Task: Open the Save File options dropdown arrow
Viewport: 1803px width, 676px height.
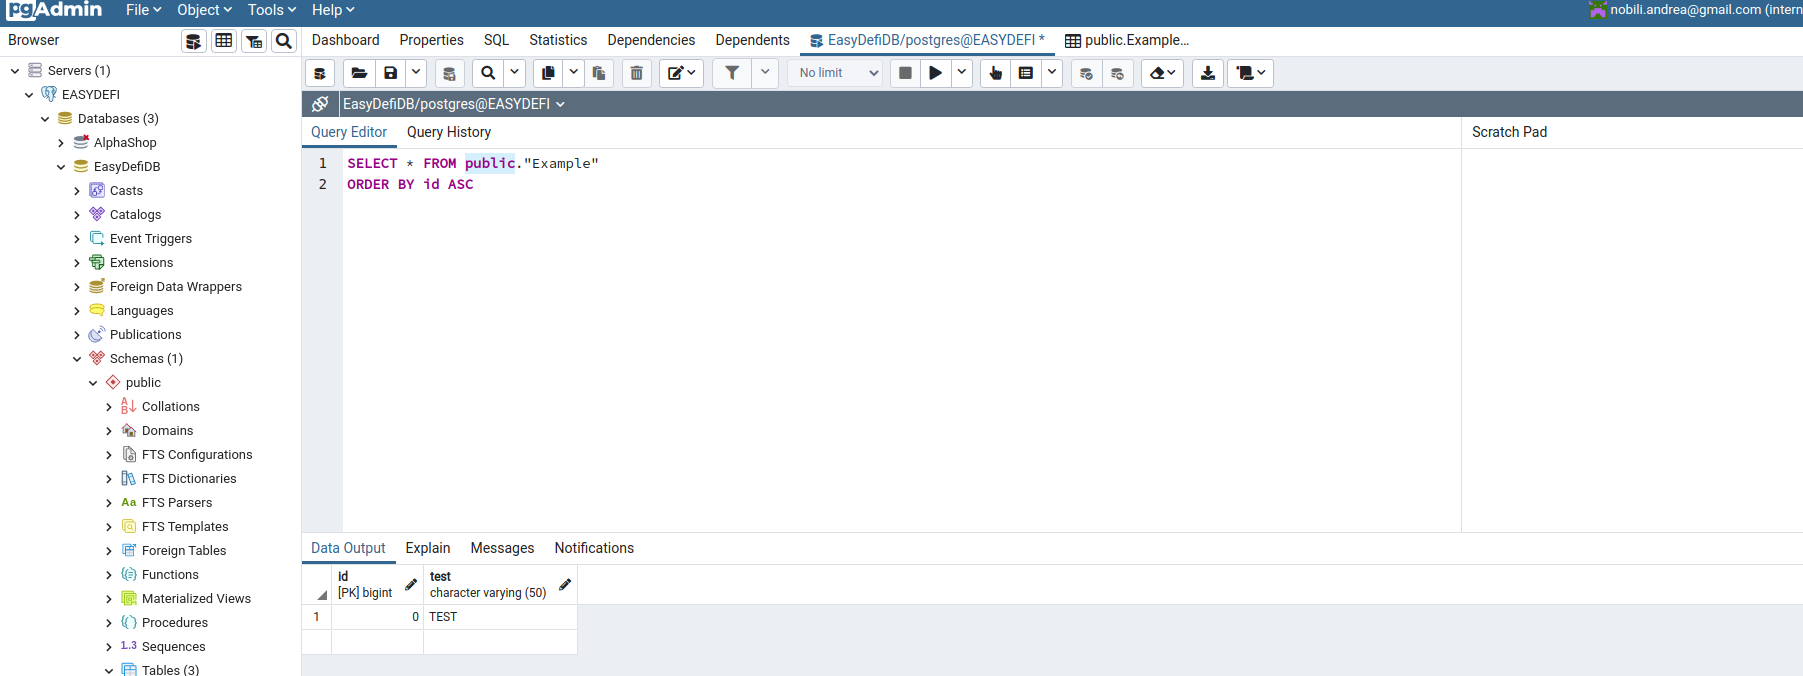Action: (x=416, y=73)
